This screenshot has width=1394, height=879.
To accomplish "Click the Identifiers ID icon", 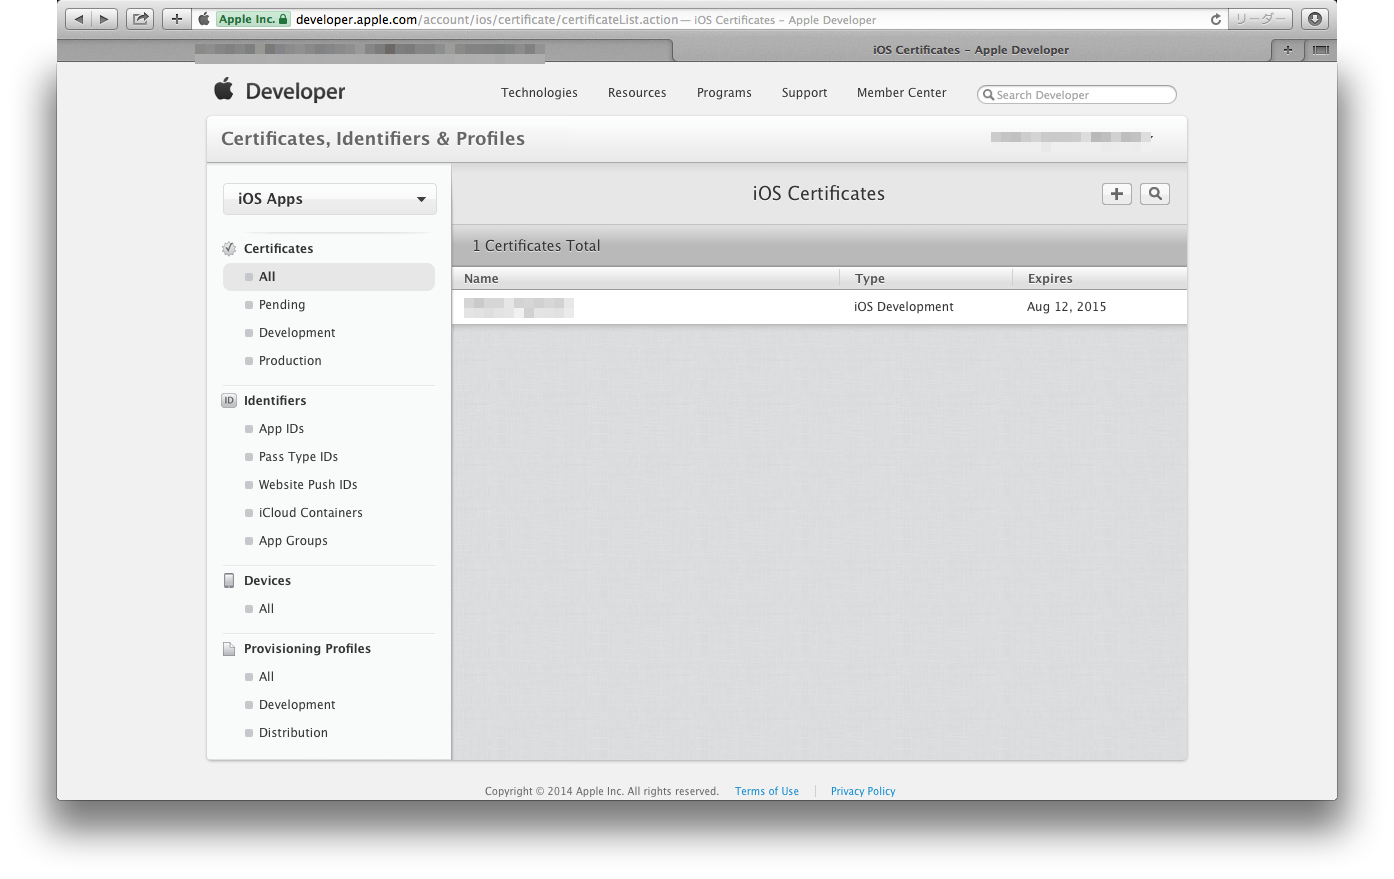I will point(229,401).
